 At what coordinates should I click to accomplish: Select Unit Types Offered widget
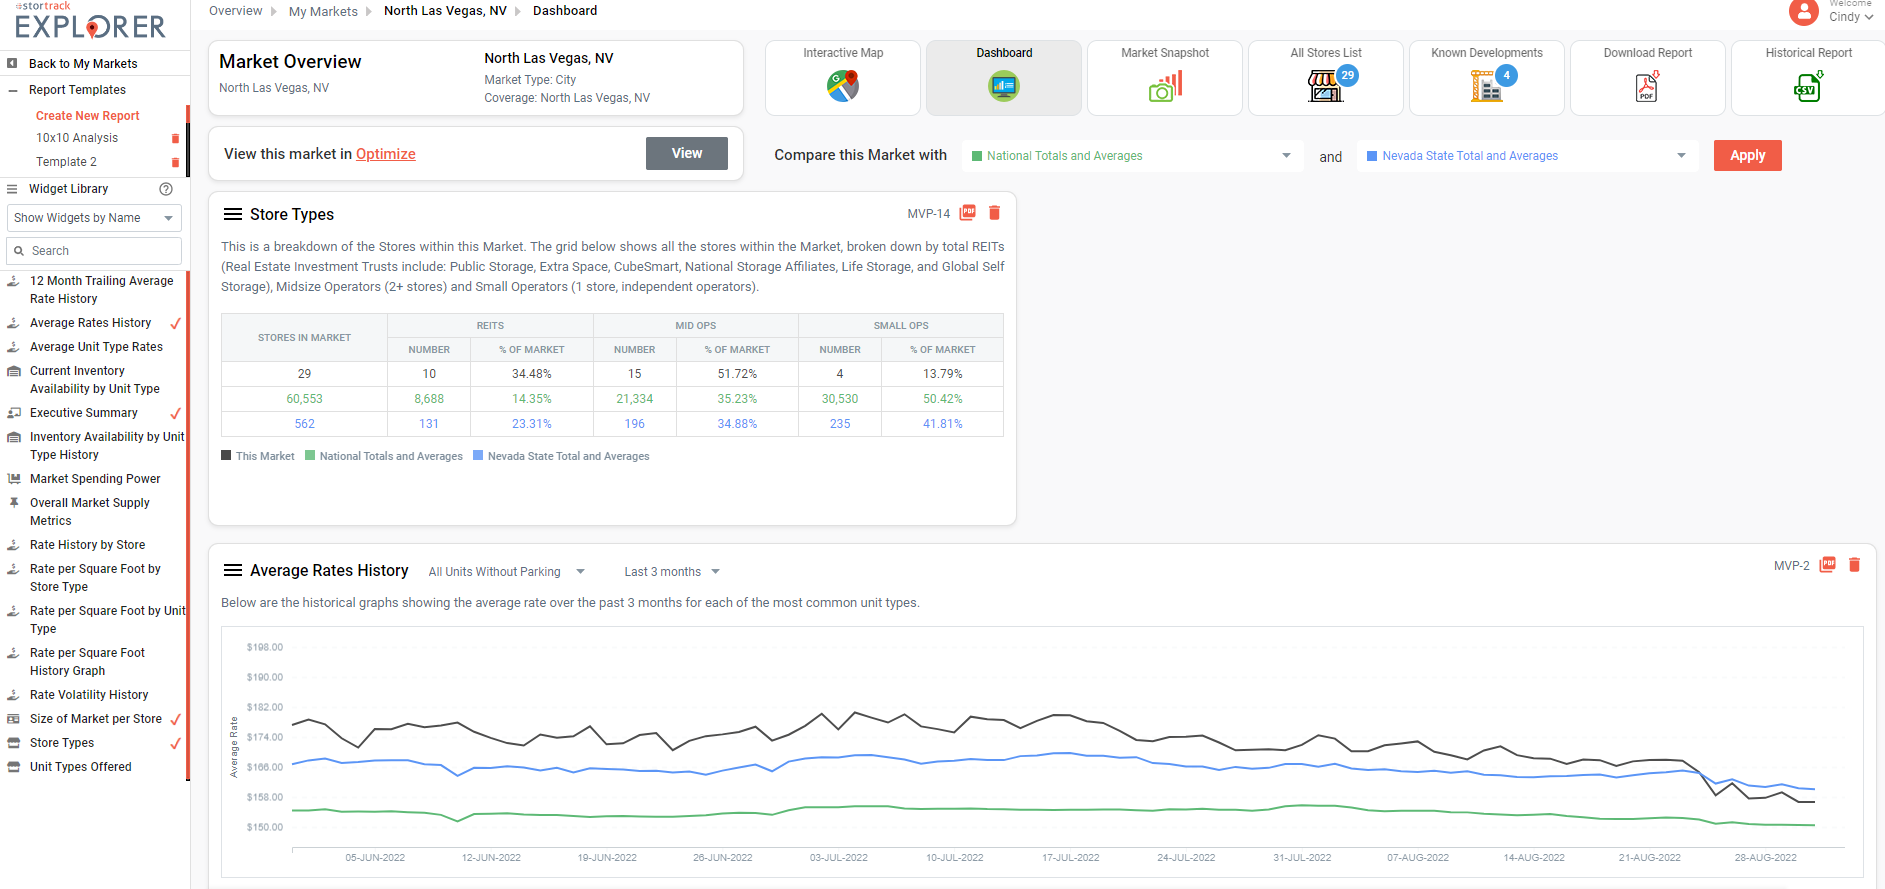tap(81, 767)
